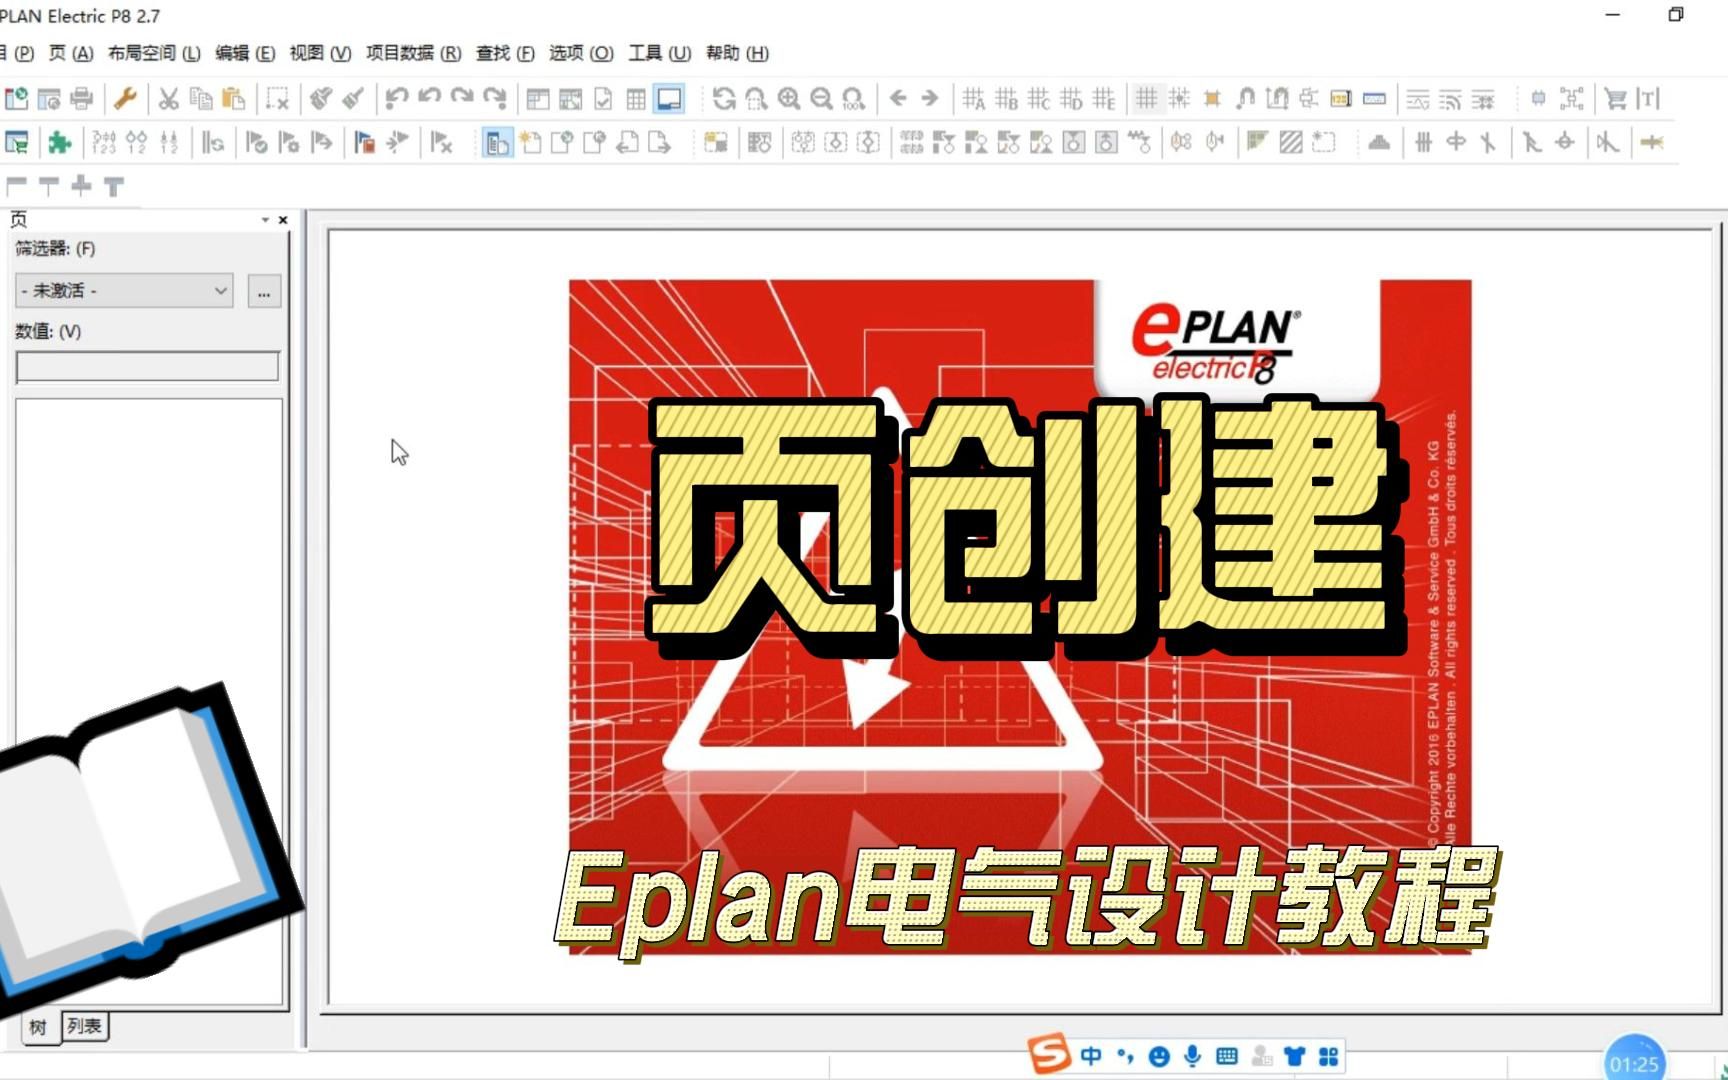Click the Sogou microphone voice input icon
The image size is (1728, 1080).
click(1192, 1056)
